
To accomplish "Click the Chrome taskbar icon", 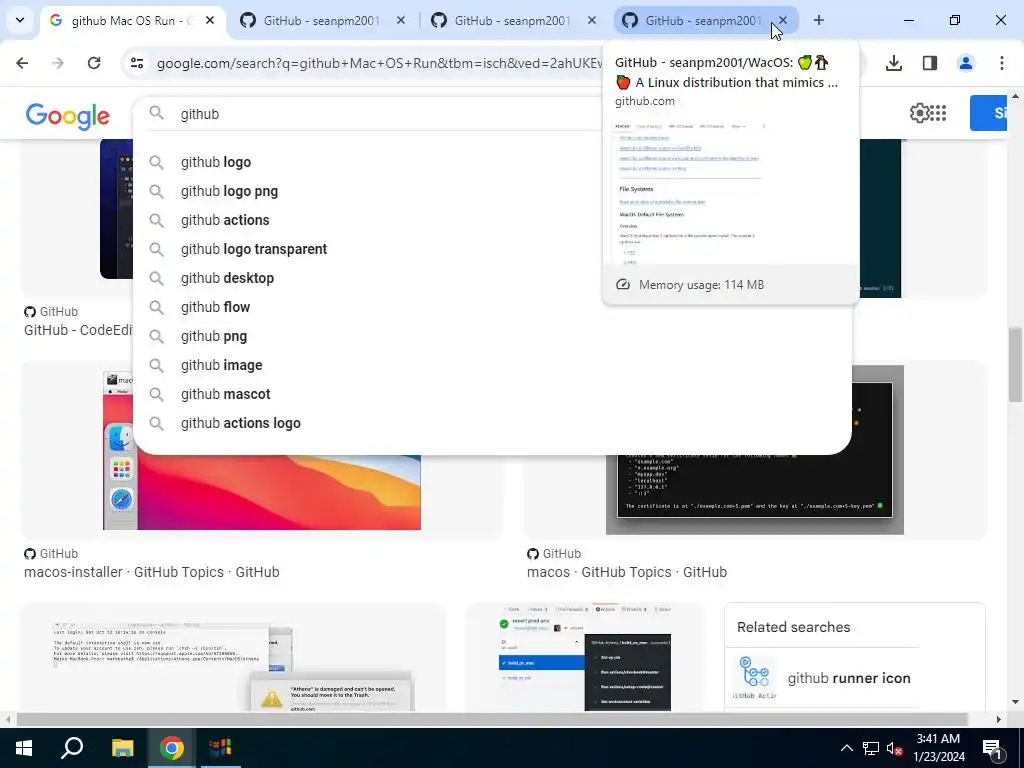I will click(172, 748).
